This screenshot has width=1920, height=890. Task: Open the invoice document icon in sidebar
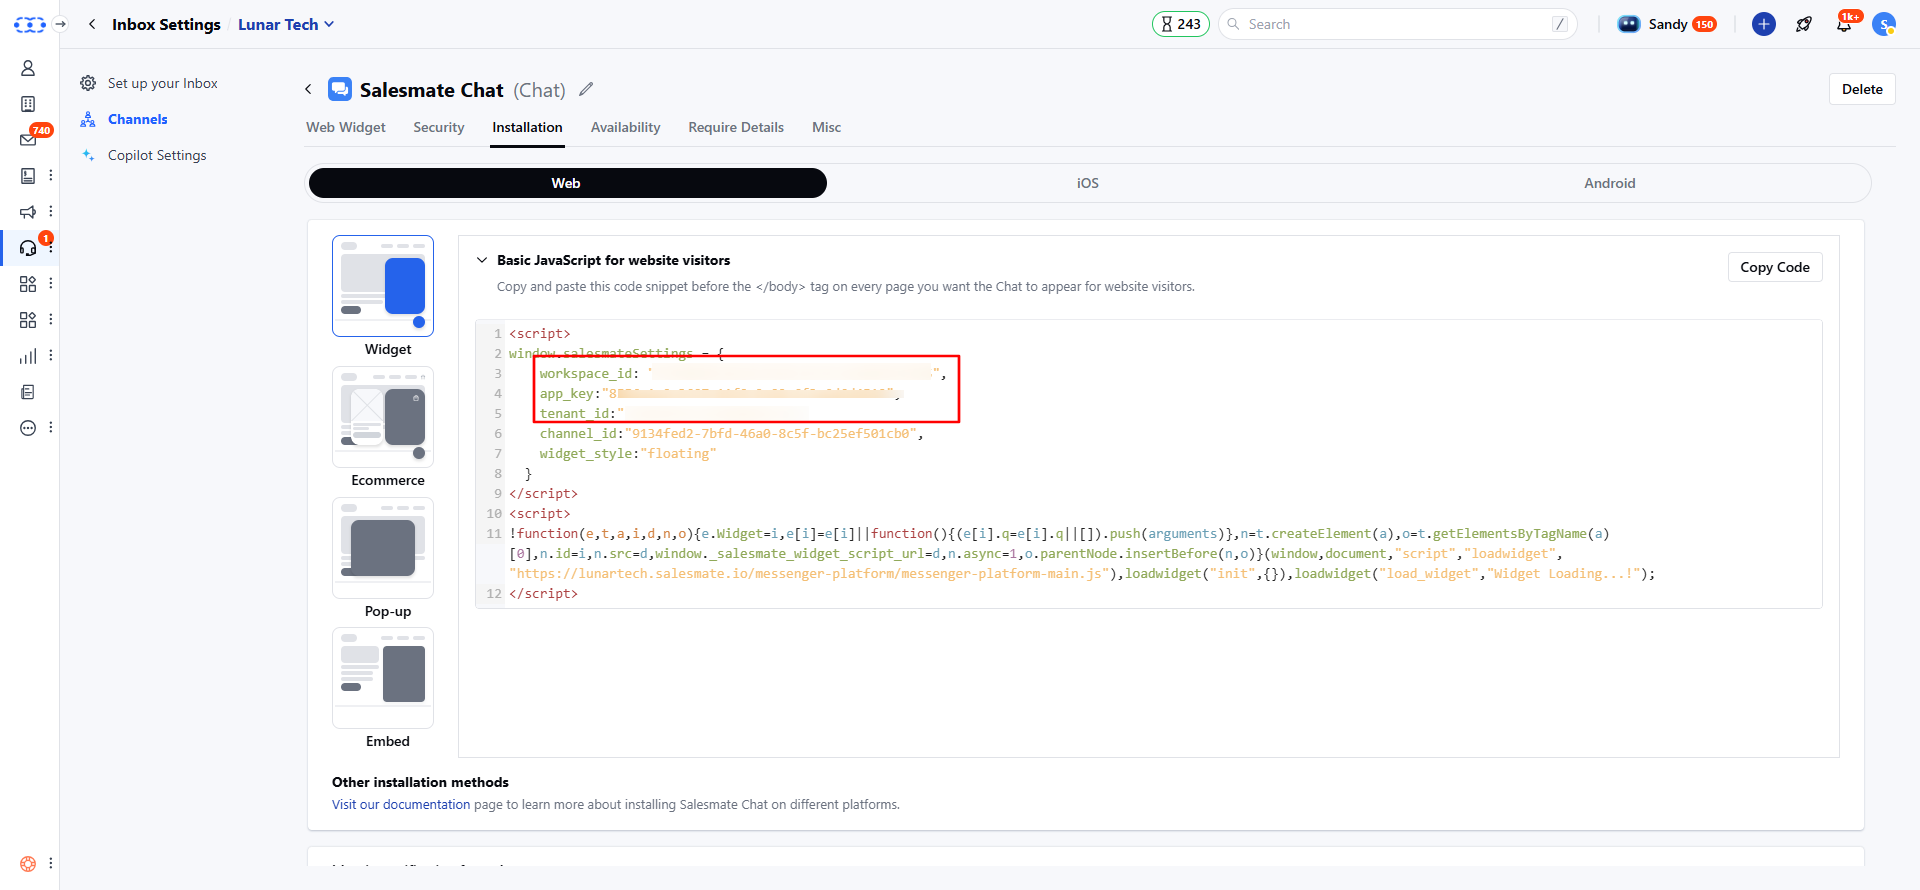tap(28, 176)
